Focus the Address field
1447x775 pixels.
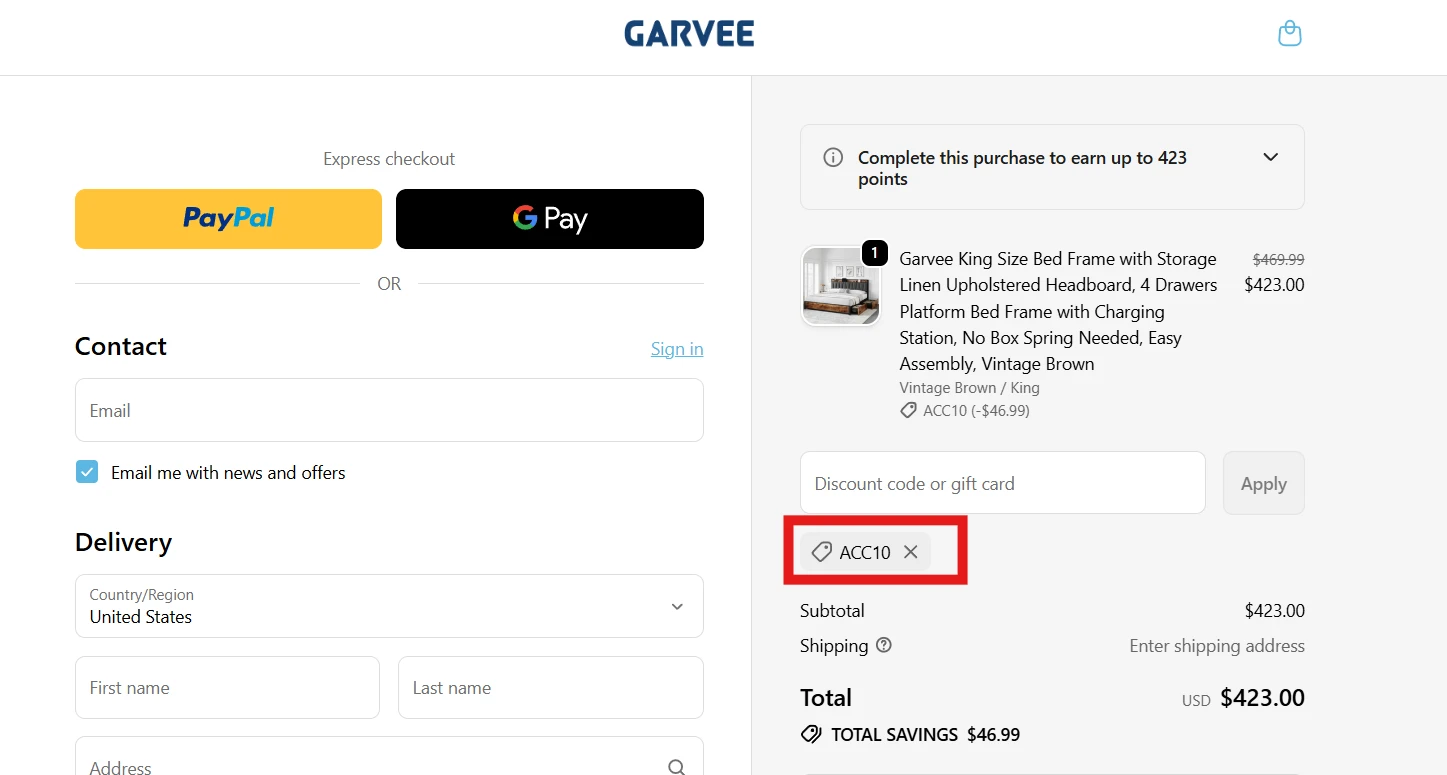click(x=389, y=757)
